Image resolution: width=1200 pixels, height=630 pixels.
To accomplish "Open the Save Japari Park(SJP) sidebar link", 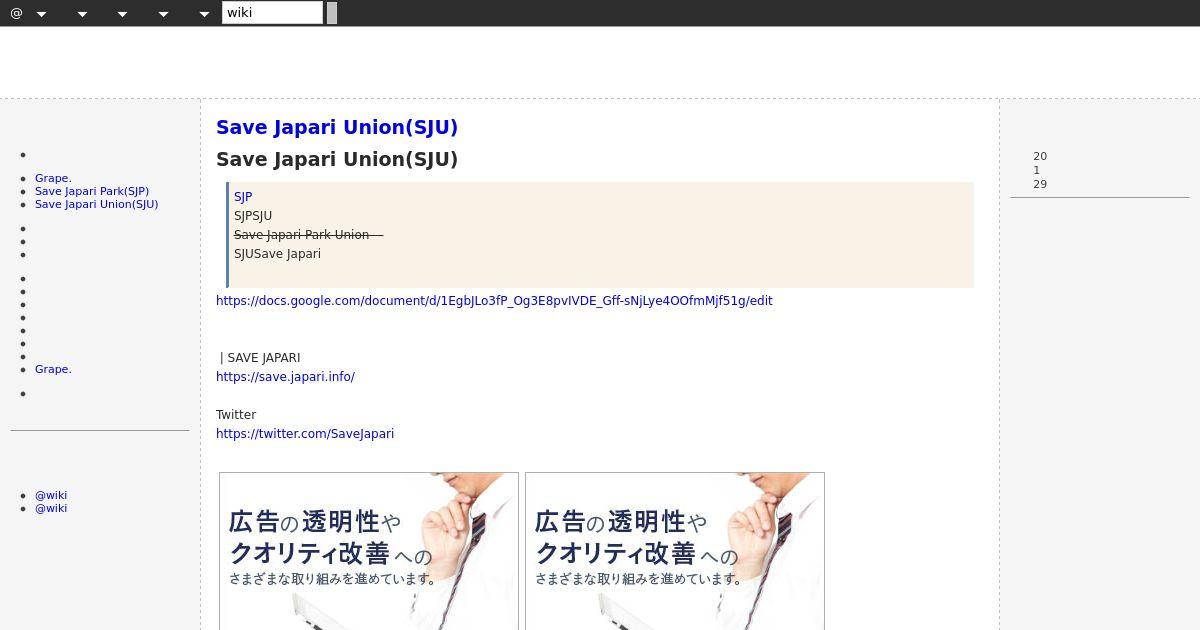I will coord(92,191).
